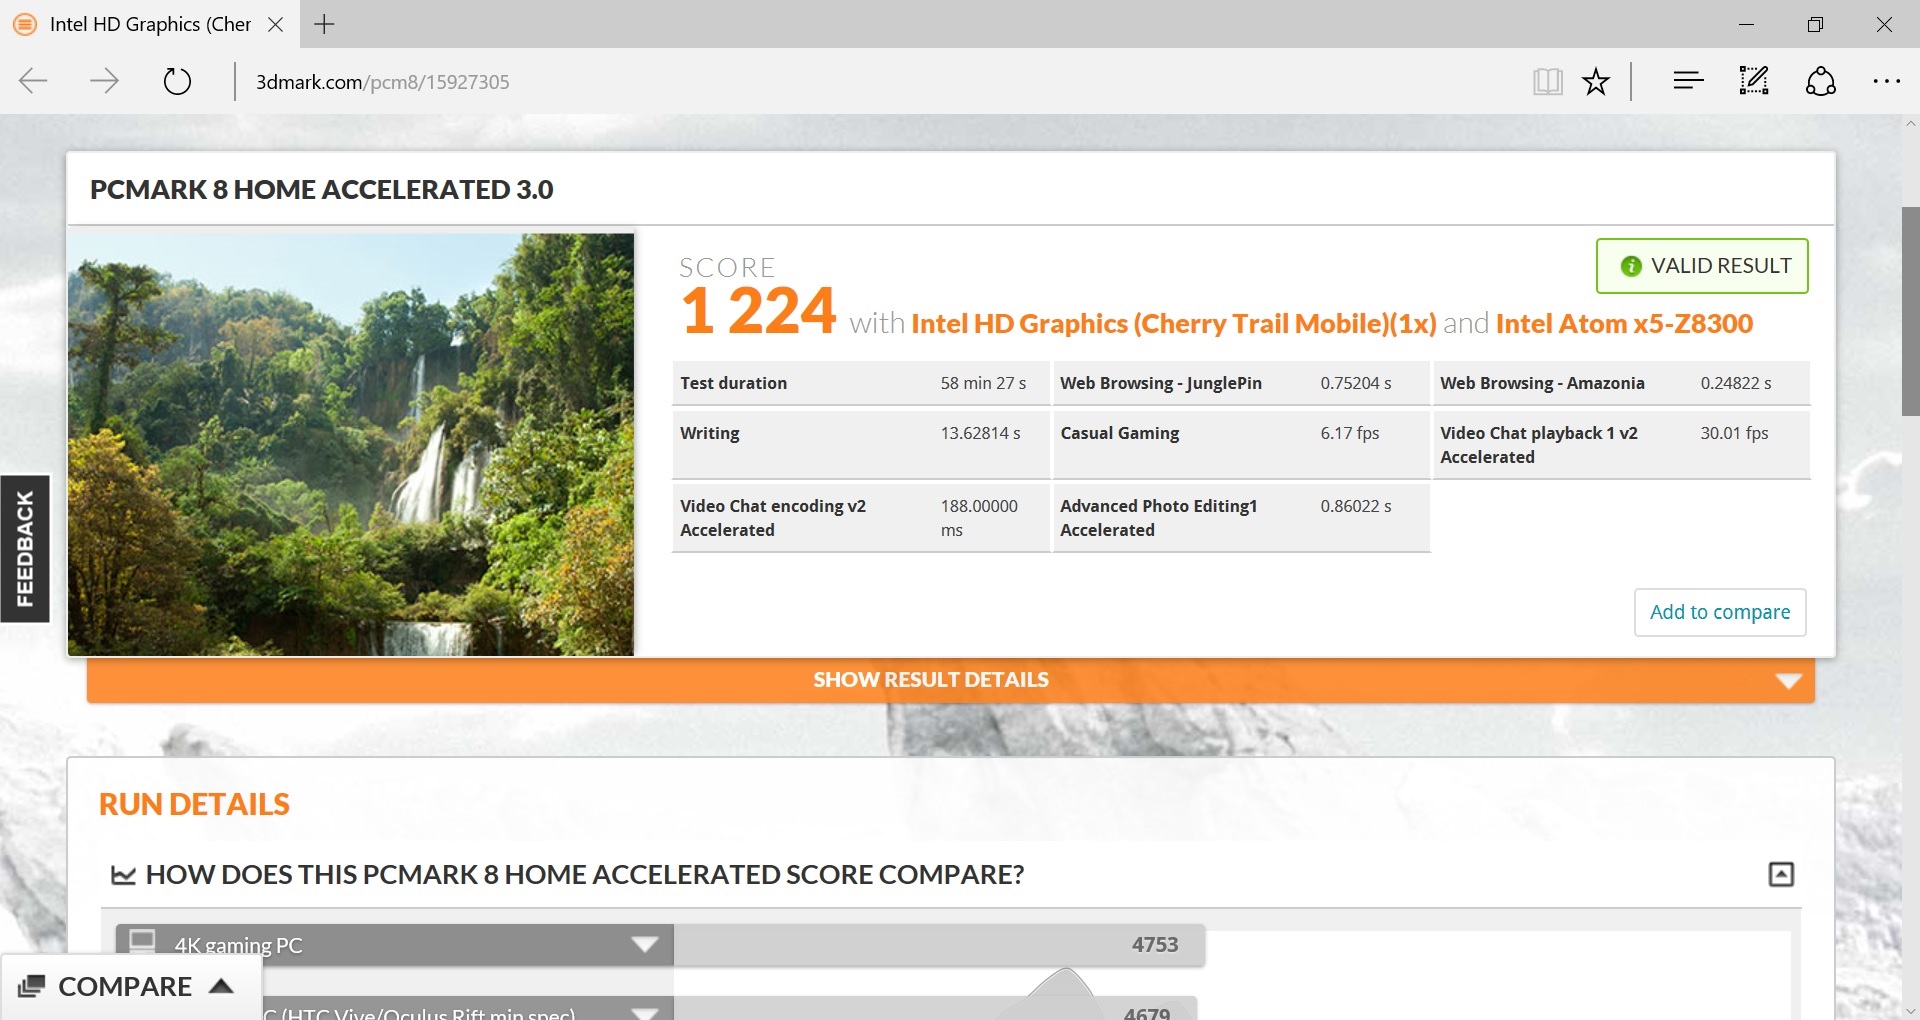Click the VALID RESULT badge
The image size is (1920, 1020).
(x=1702, y=266)
